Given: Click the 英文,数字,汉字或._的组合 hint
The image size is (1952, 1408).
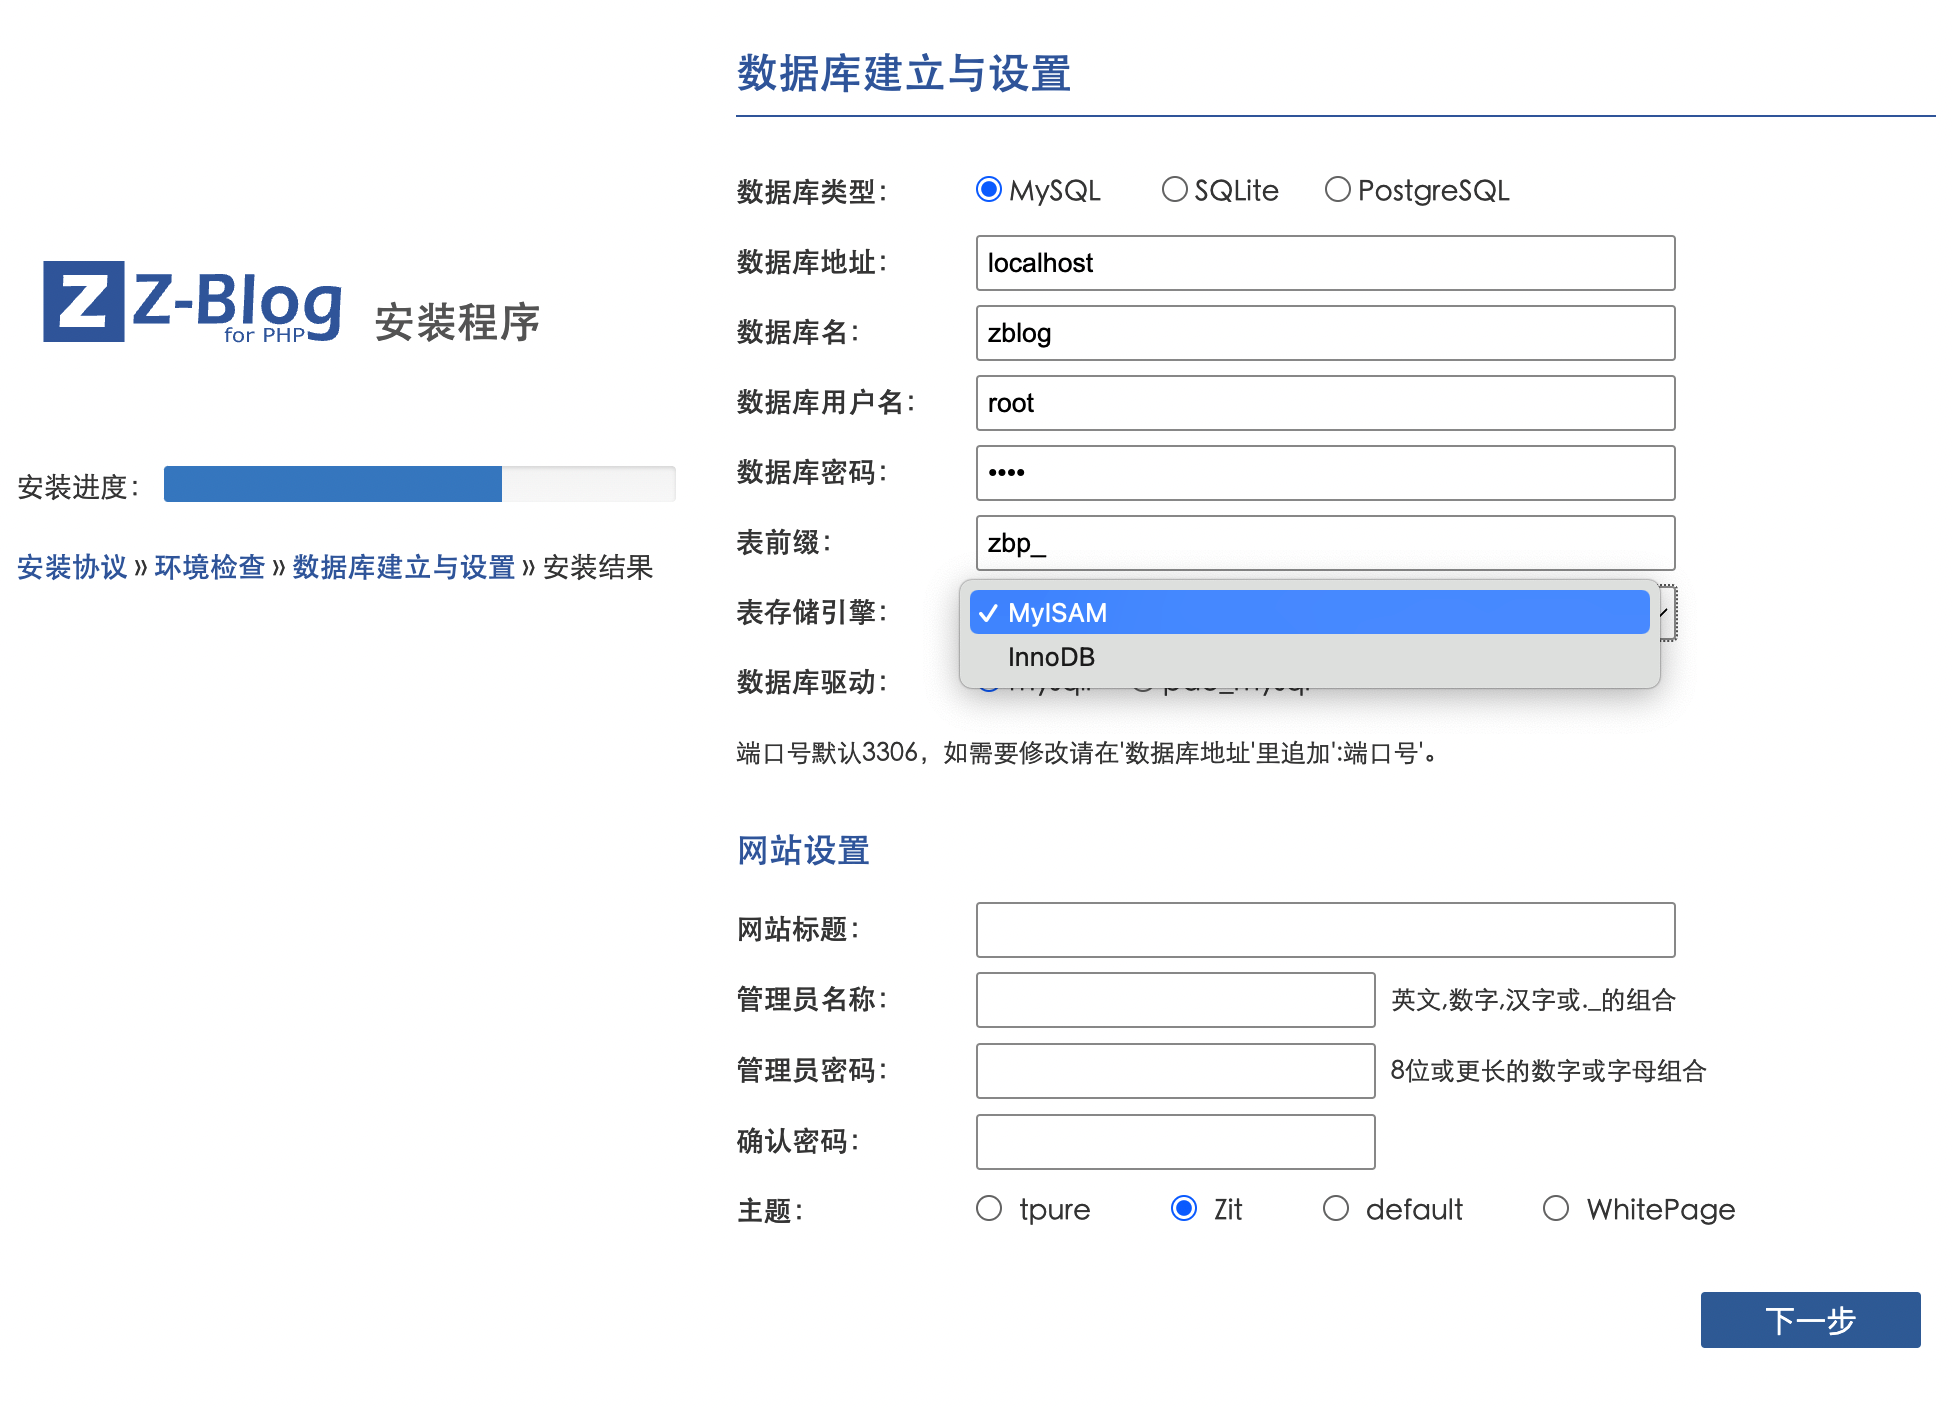Looking at the screenshot, I should tap(1533, 1000).
